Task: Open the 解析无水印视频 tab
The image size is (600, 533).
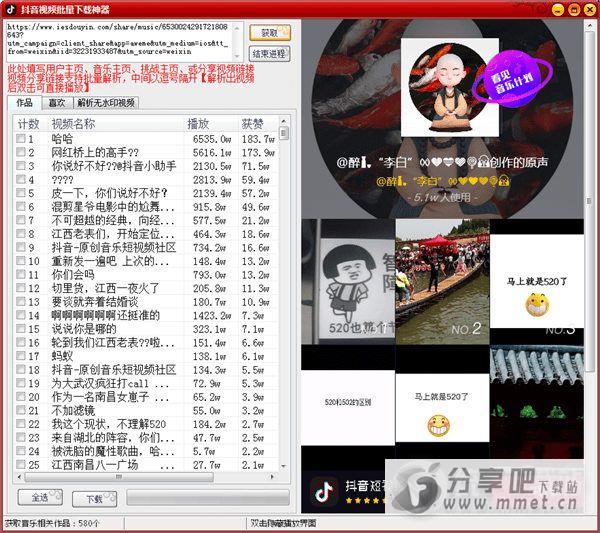Action: [106, 103]
